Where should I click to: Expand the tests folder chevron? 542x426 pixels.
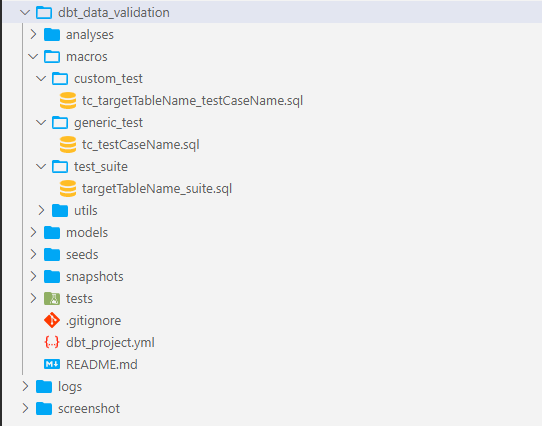[x=33, y=298]
